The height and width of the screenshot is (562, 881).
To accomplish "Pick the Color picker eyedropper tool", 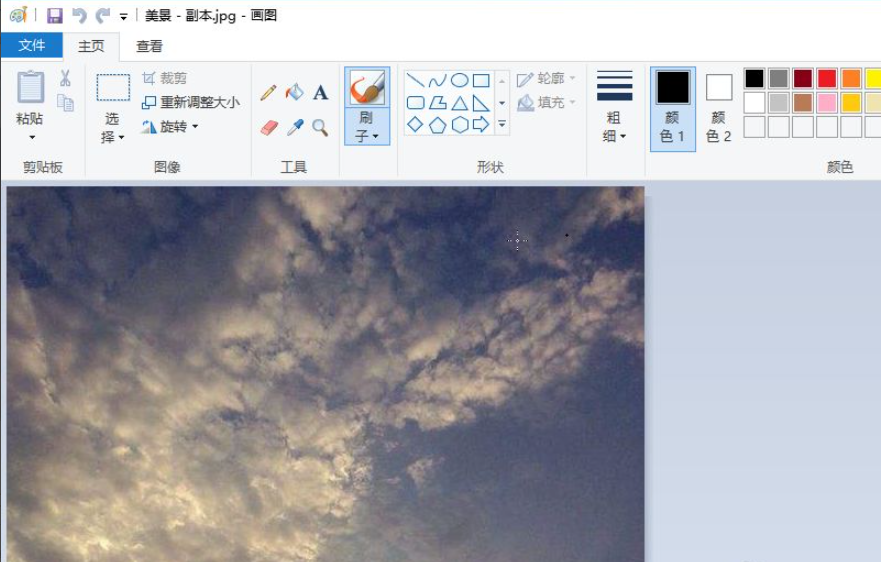I will 294,128.
